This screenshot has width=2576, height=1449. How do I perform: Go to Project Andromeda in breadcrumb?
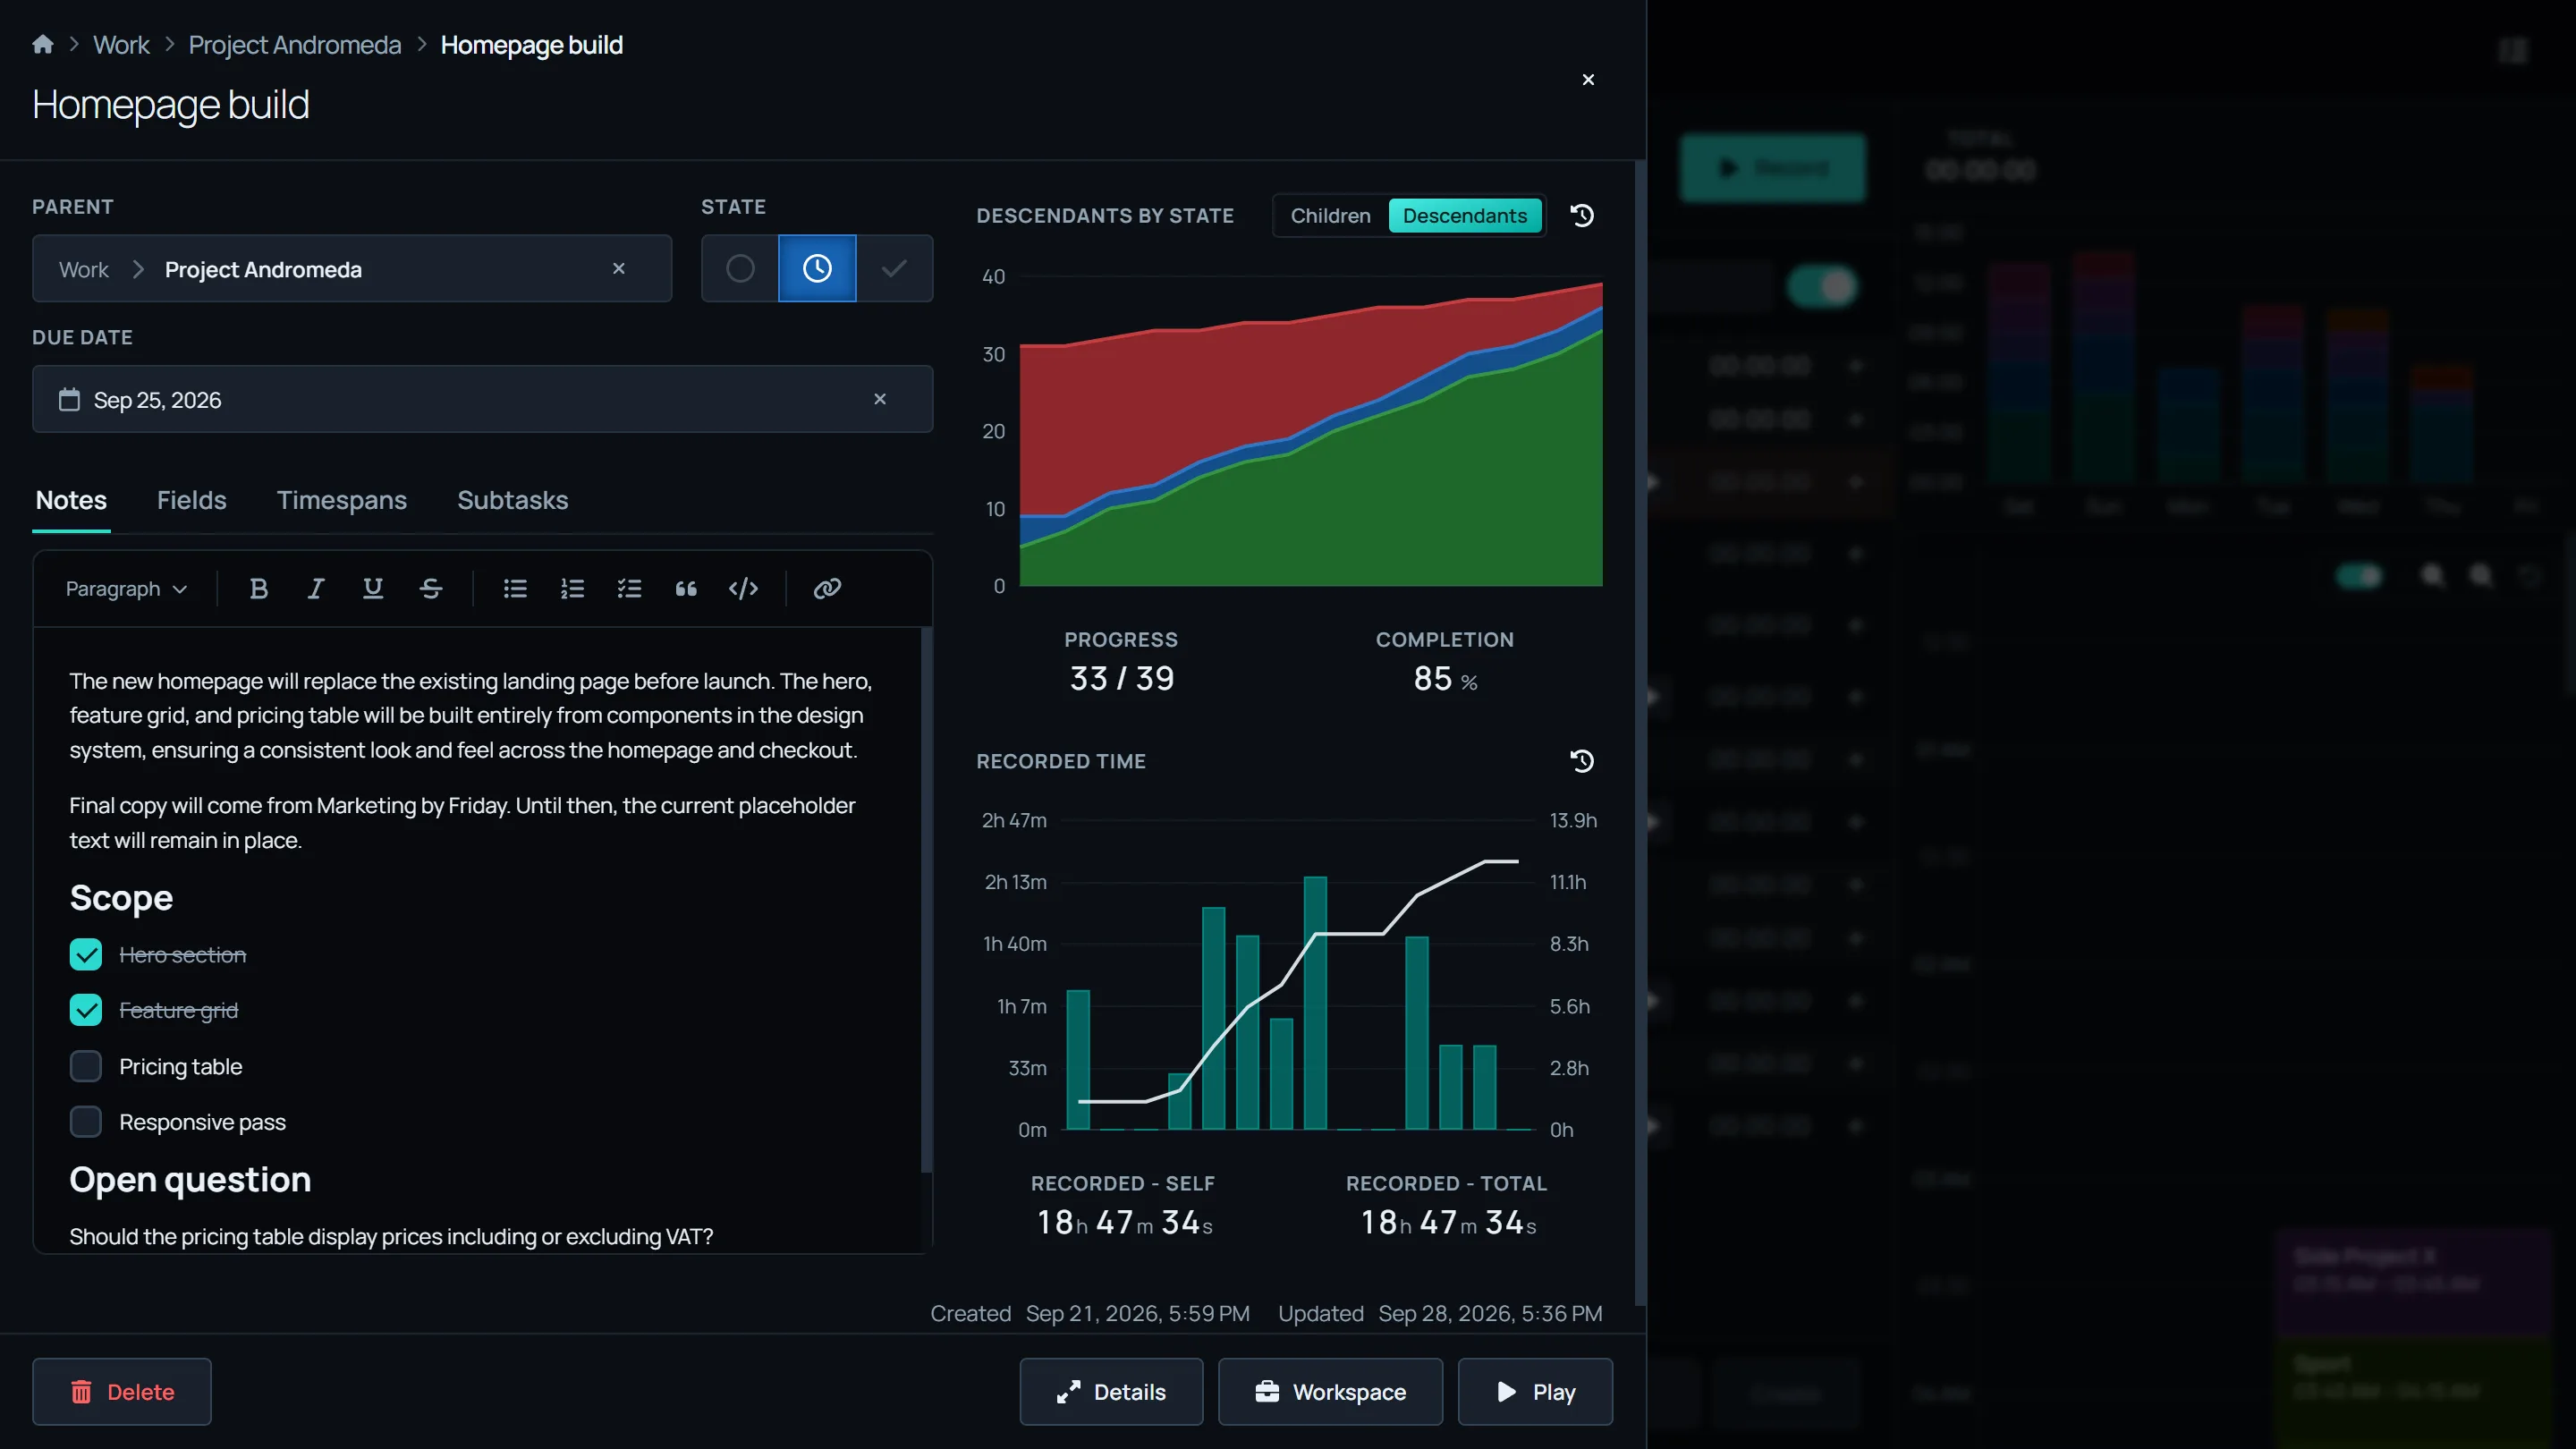point(295,45)
